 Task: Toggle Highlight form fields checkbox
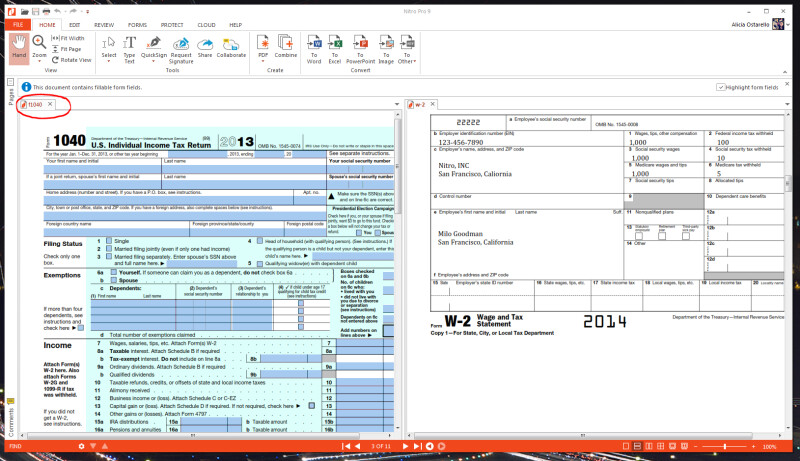[720, 87]
